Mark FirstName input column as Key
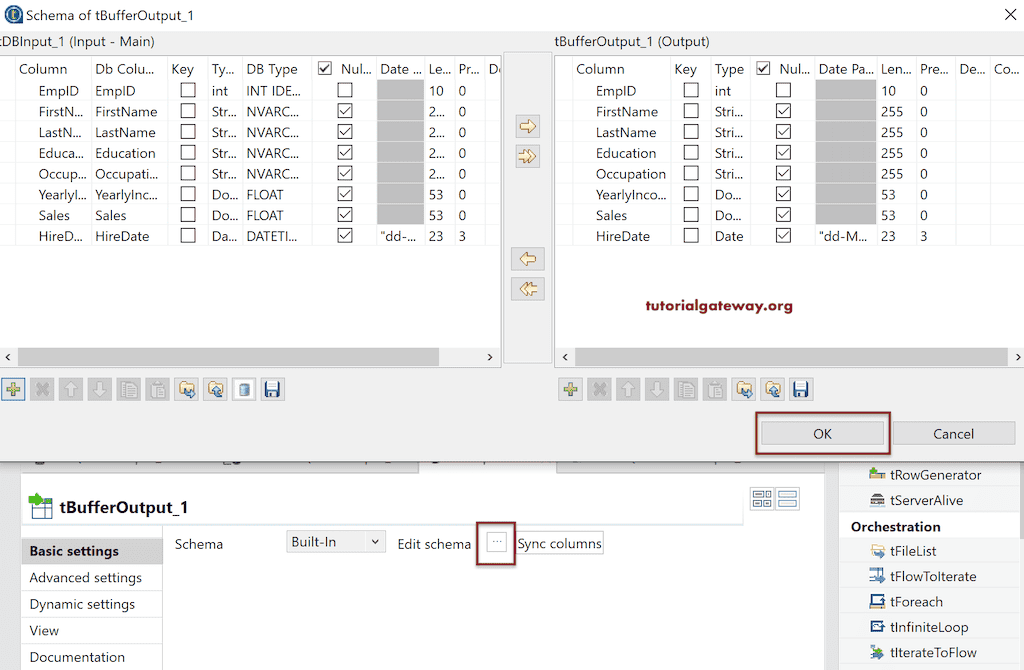Viewport: 1024px width, 670px height. pyautogui.click(x=186, y=111)
